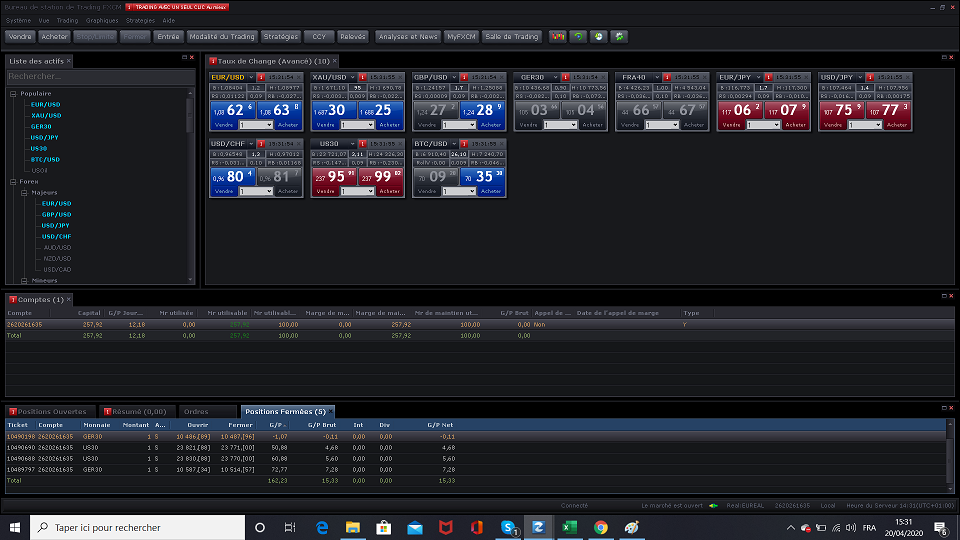Image resolution: width=960 pixels, height=540 pixels.
Task: Open the Mail app from the taskbar
Action: [414, 527]
